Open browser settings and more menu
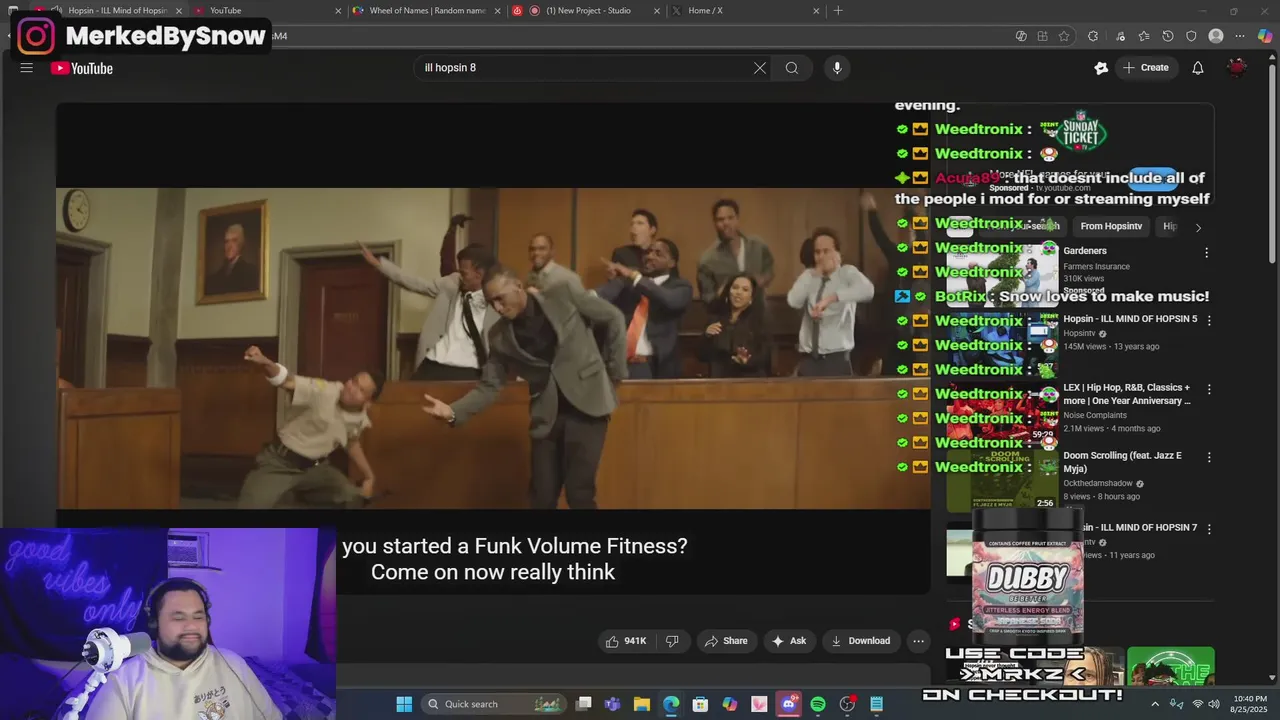 (1240, 36)
